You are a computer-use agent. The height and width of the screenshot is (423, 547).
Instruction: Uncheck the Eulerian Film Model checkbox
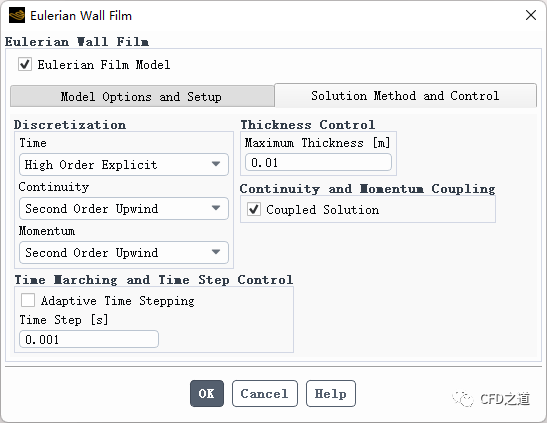(x=25, y=65)
